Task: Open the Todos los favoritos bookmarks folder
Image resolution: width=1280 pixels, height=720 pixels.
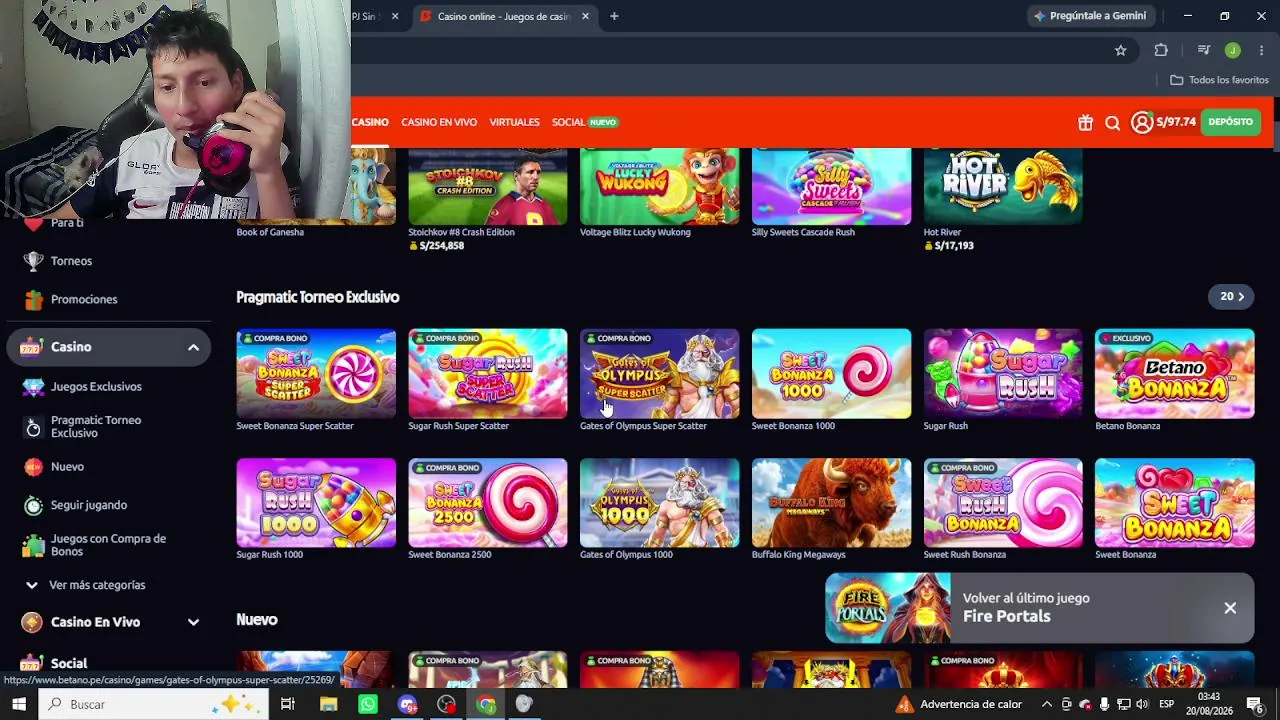Action: [x=1219, y=80]
